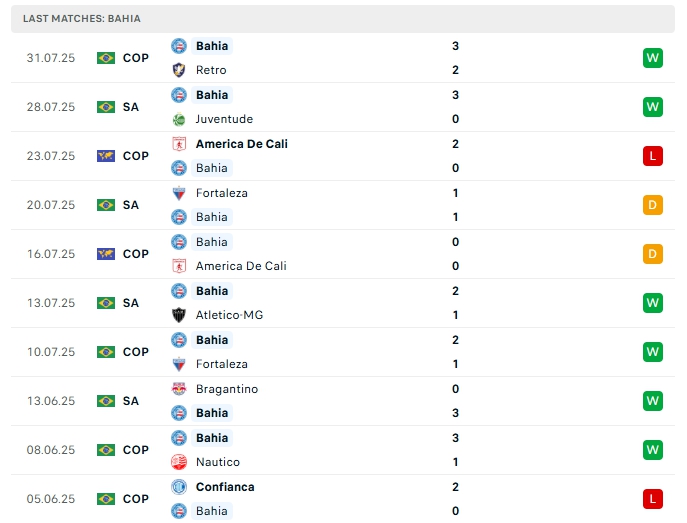This screenshot has height=523, width=687.
Task: Click the Juventude team crest icon
Action: [x=179, y=119]
